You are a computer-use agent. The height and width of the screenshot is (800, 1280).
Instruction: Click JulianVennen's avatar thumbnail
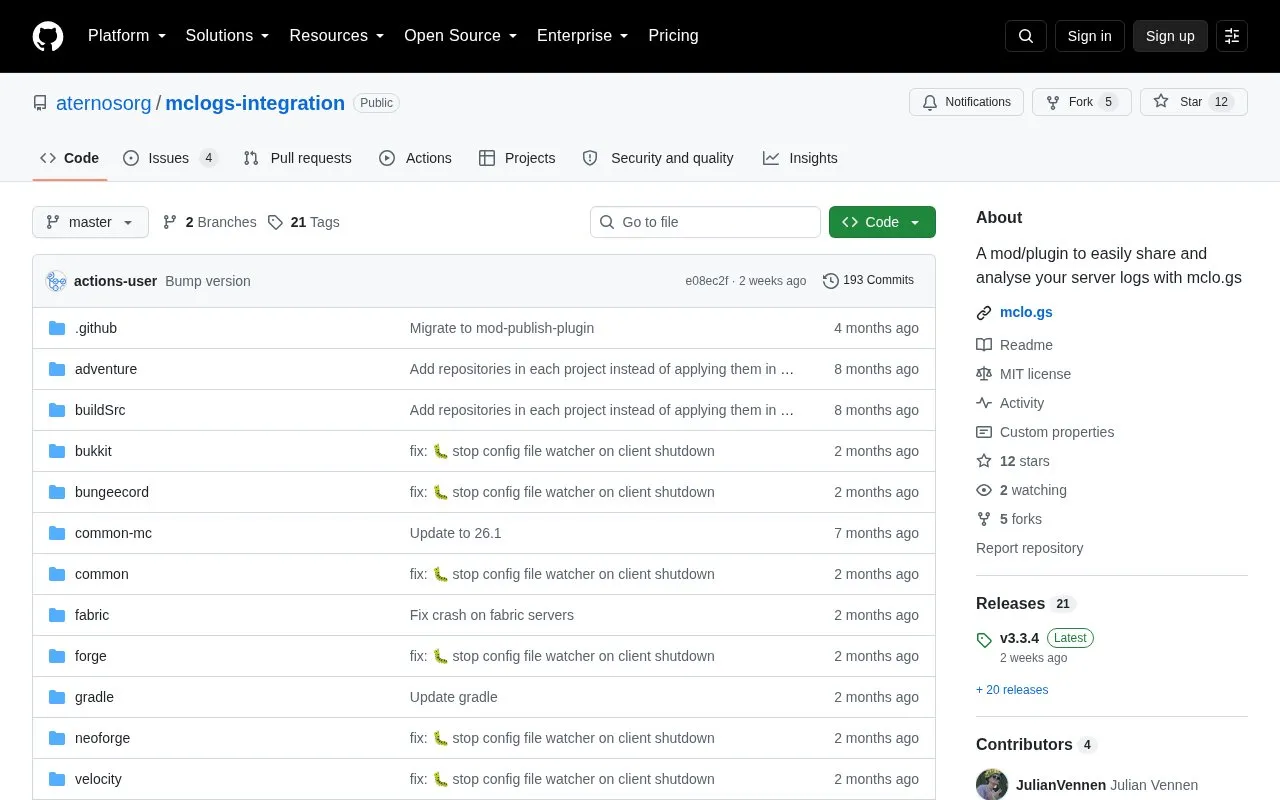coord(992,785)
